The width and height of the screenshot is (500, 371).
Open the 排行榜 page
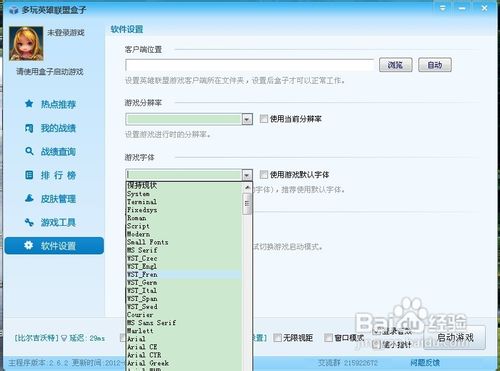point(58,175)
